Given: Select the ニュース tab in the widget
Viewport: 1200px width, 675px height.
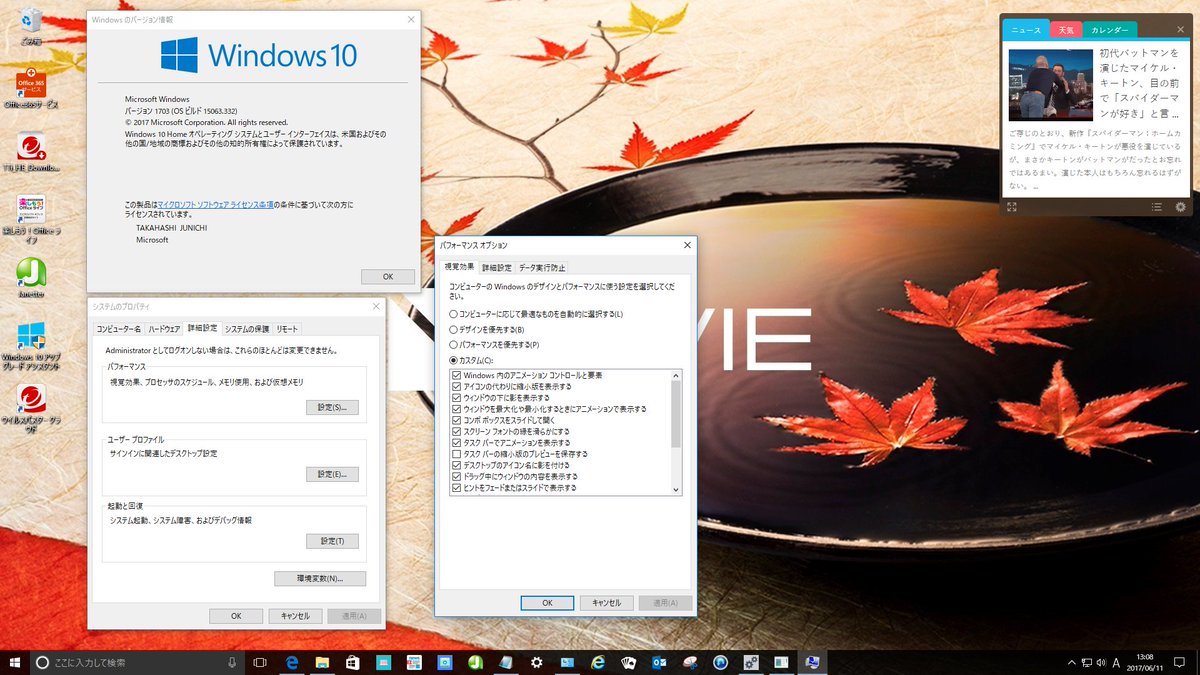Looking at the screenshot, I should click(1026, 30).
